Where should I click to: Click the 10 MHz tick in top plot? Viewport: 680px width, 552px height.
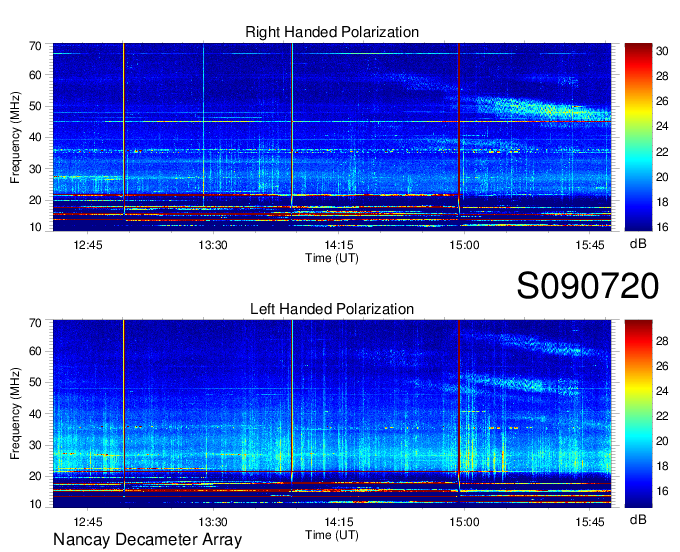click(36, 227)
